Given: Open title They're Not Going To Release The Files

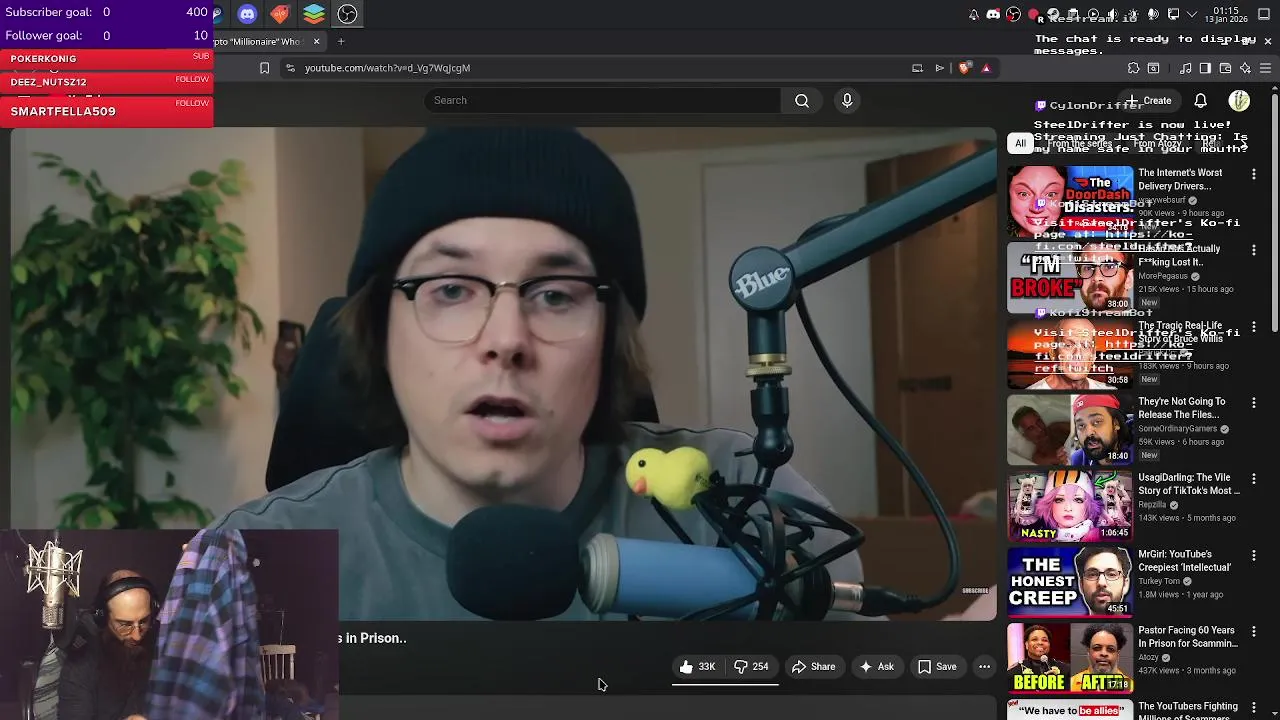Looking at the screenshot, I should click(1181, 408).
